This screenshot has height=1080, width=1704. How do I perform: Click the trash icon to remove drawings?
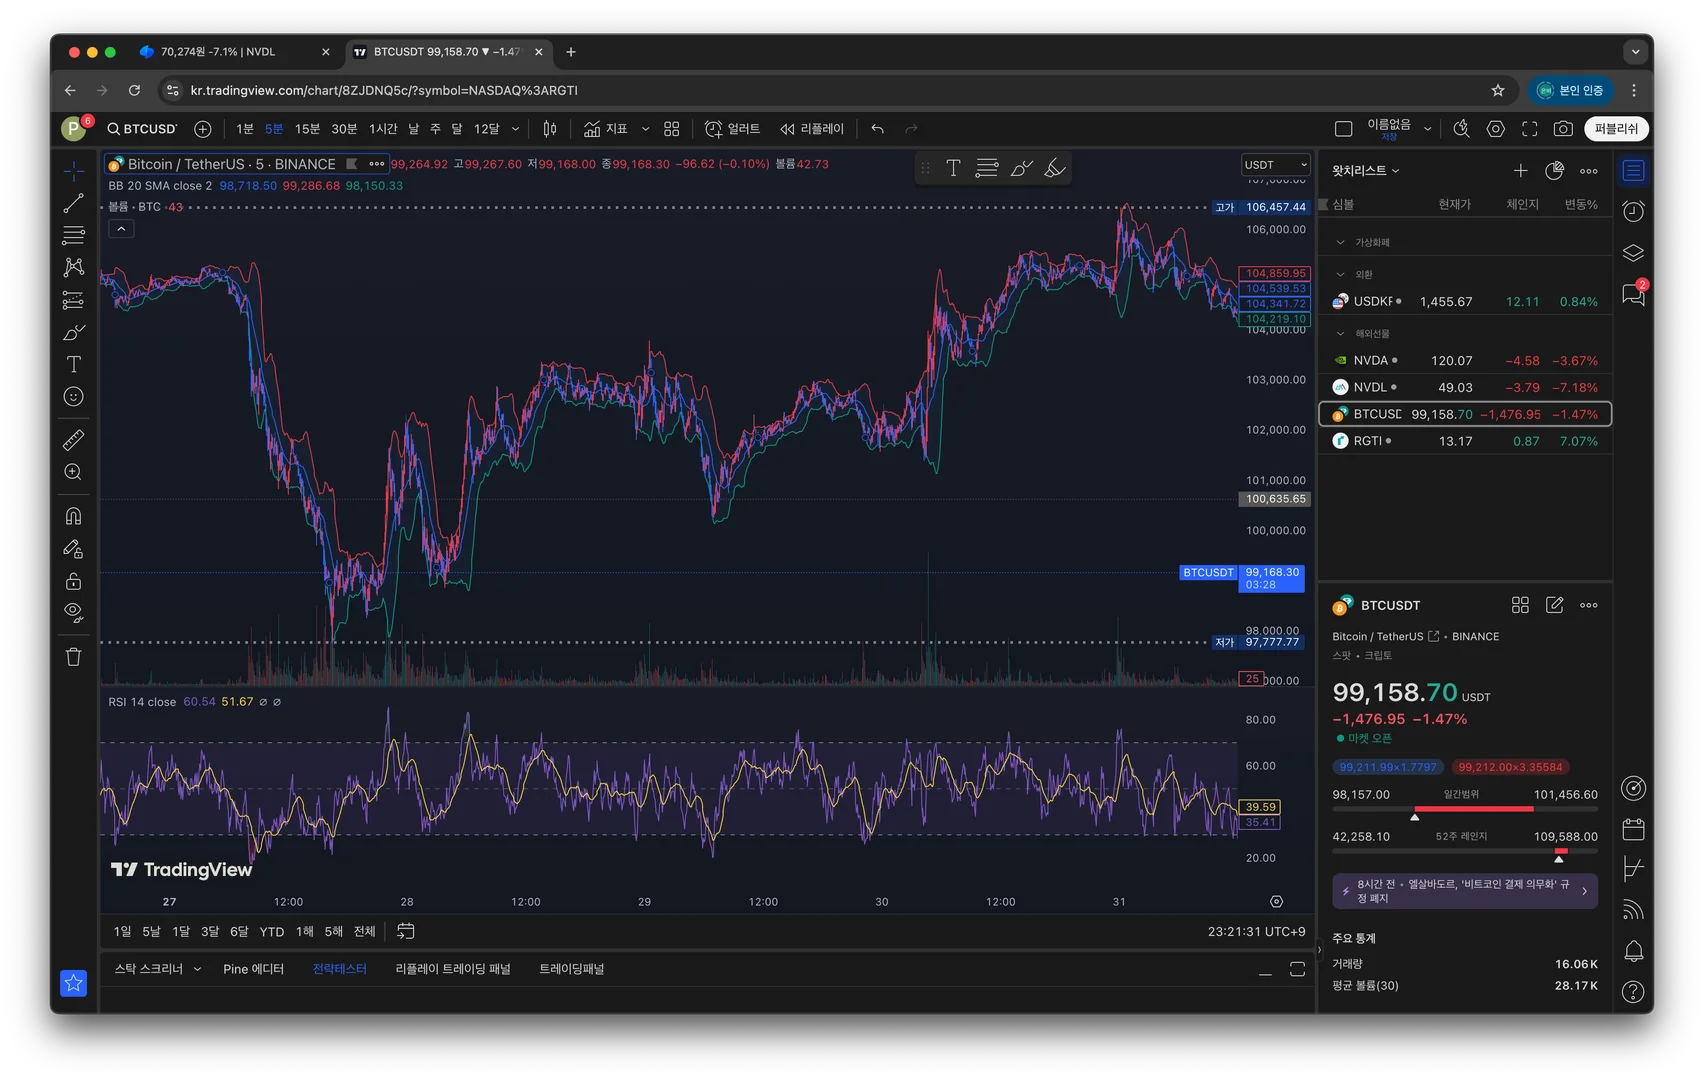(73, 657)
